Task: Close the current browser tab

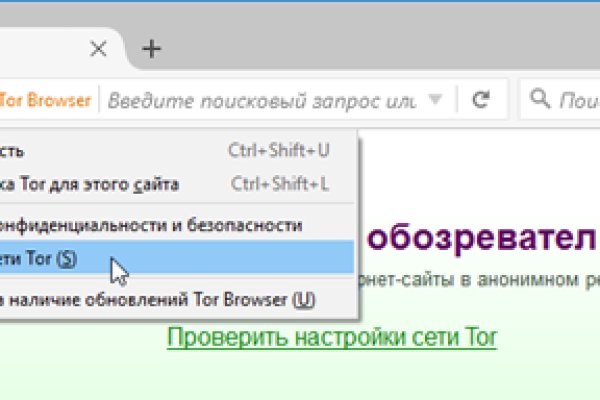Action: (98, 48)
